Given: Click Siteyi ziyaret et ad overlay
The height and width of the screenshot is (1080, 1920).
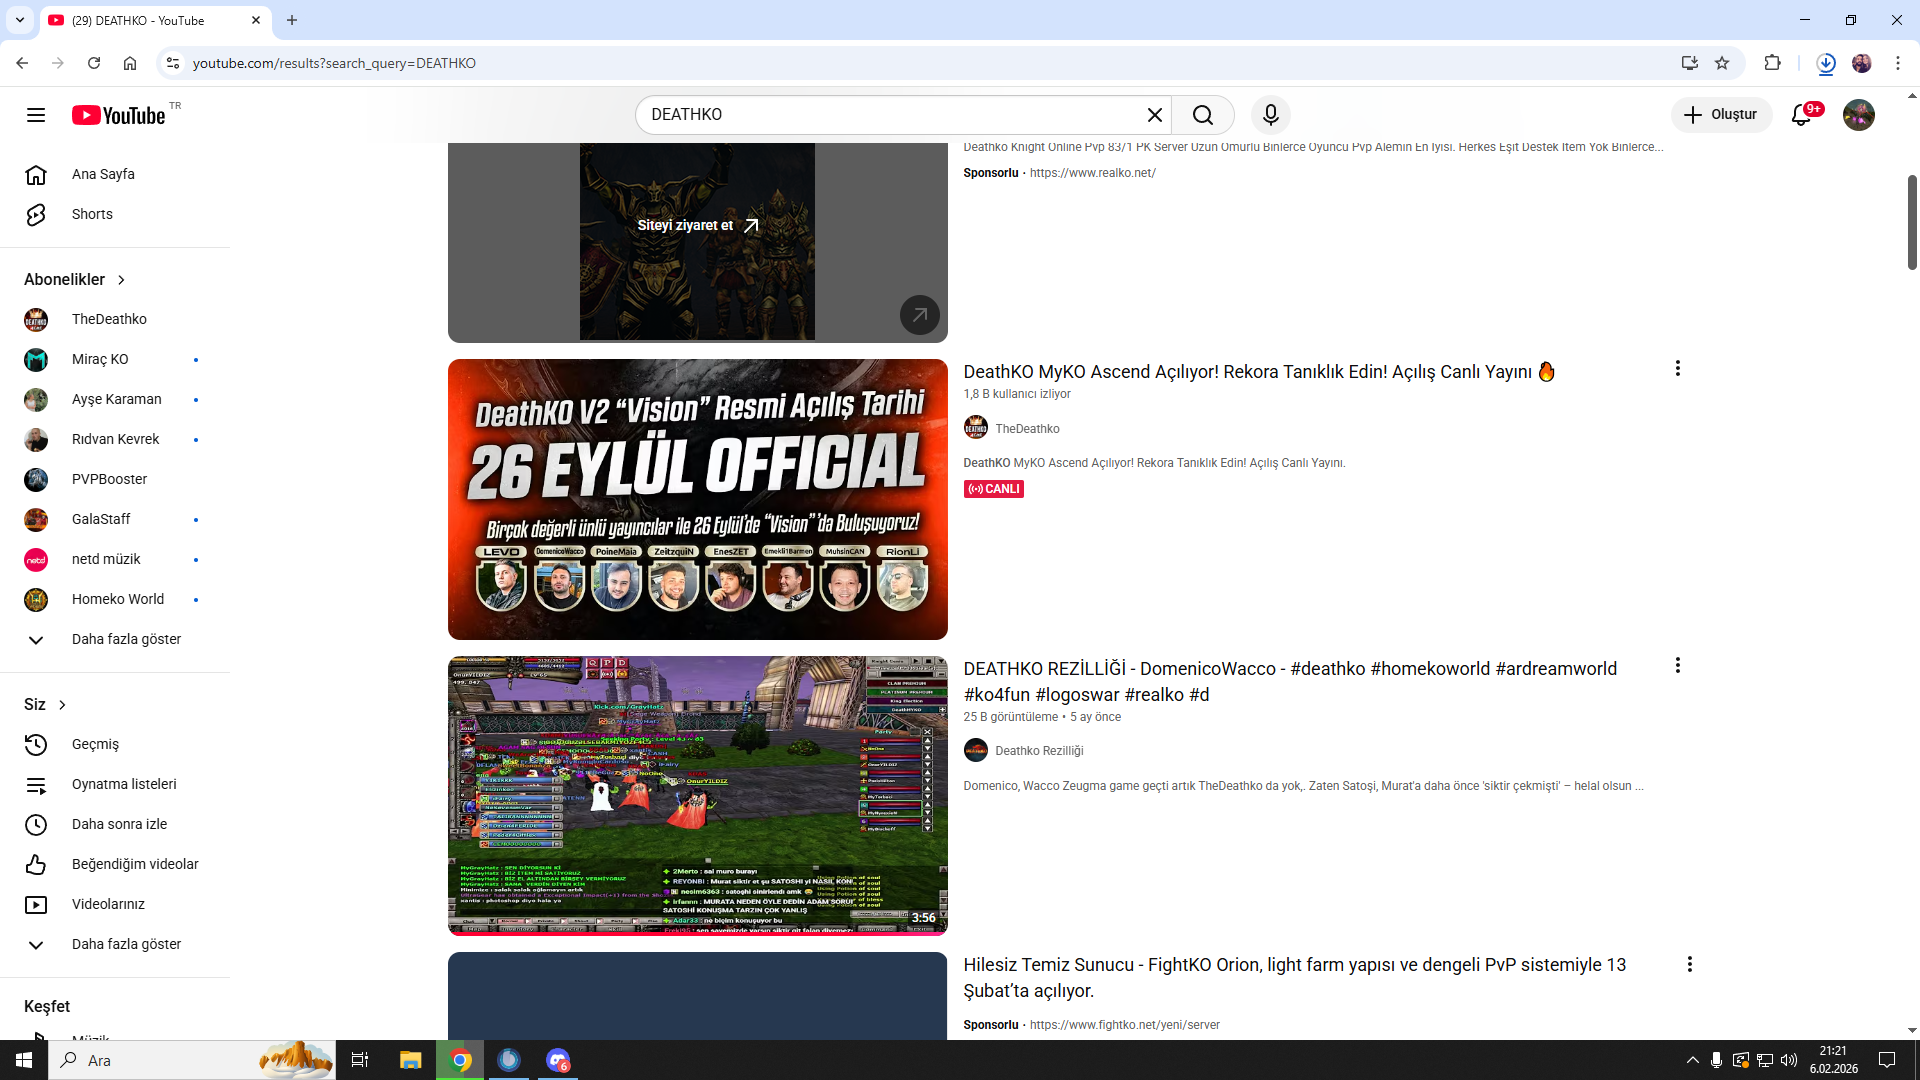Looking at the screenshot, I should click(x=698, y=226).
